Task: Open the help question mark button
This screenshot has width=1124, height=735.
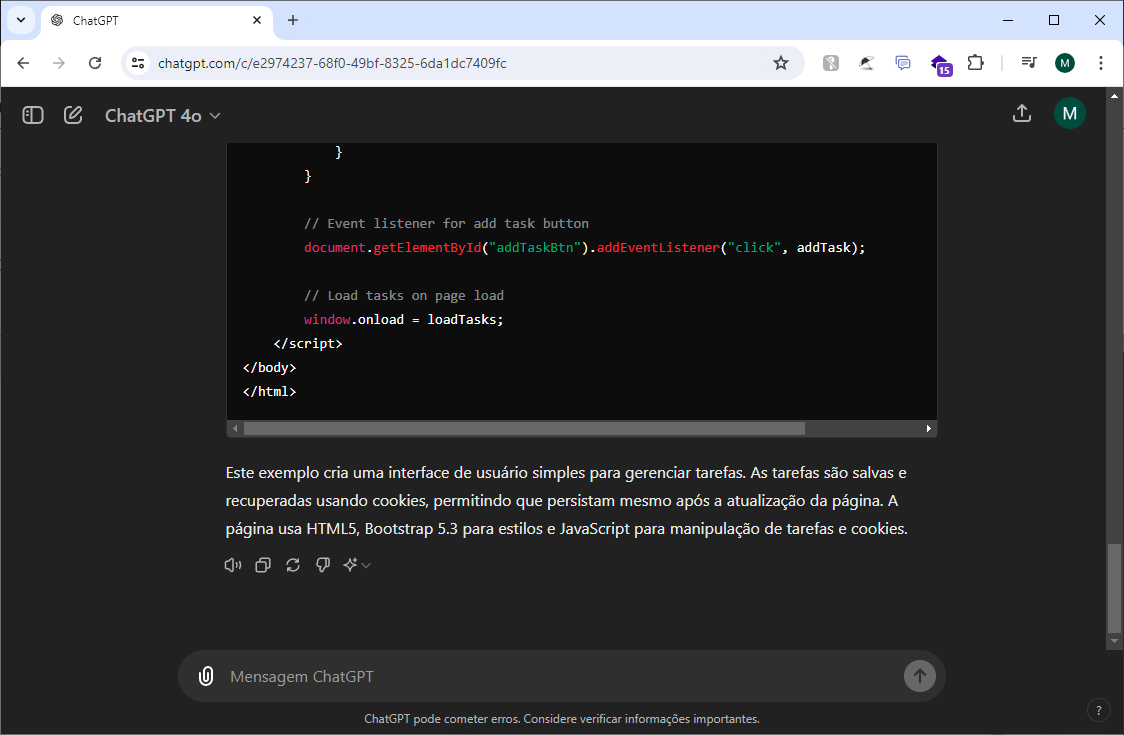Action: pos(1098,711)
